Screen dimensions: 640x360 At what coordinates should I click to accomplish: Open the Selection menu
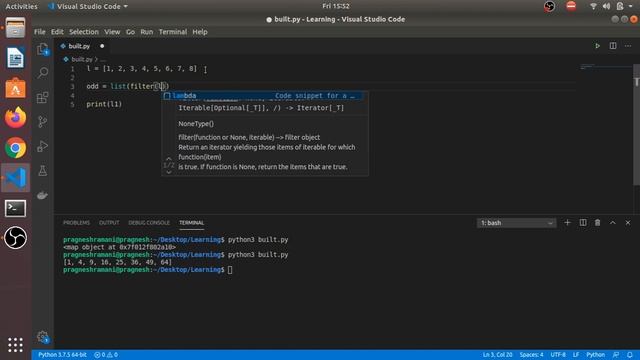point(84,32)
